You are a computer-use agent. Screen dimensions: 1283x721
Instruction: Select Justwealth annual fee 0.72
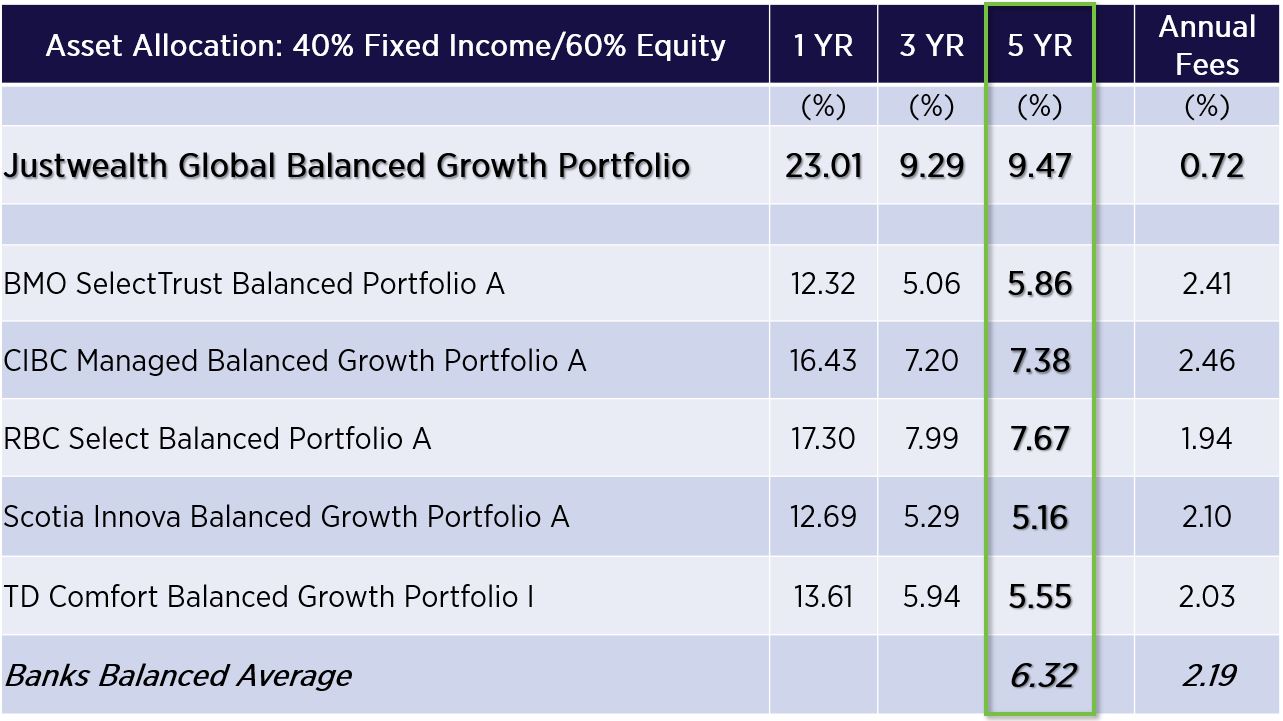tap(1212, 166)
